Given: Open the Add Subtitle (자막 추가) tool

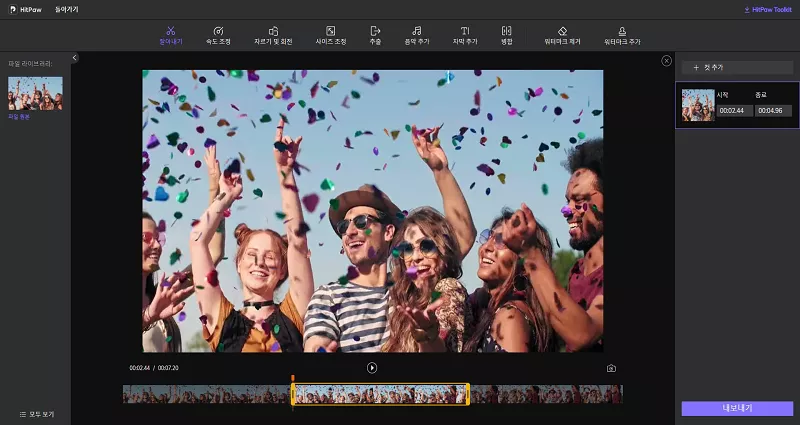Looking at the screenshot, I should coord(465,35).
